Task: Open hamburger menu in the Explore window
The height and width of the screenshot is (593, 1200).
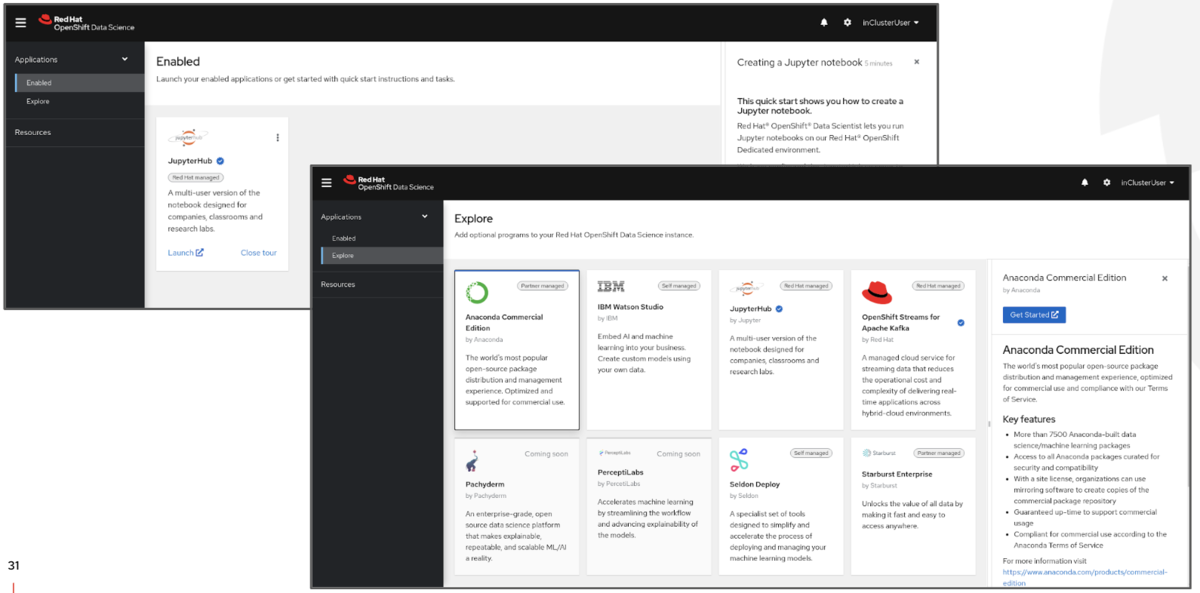Action: (326, 183)
